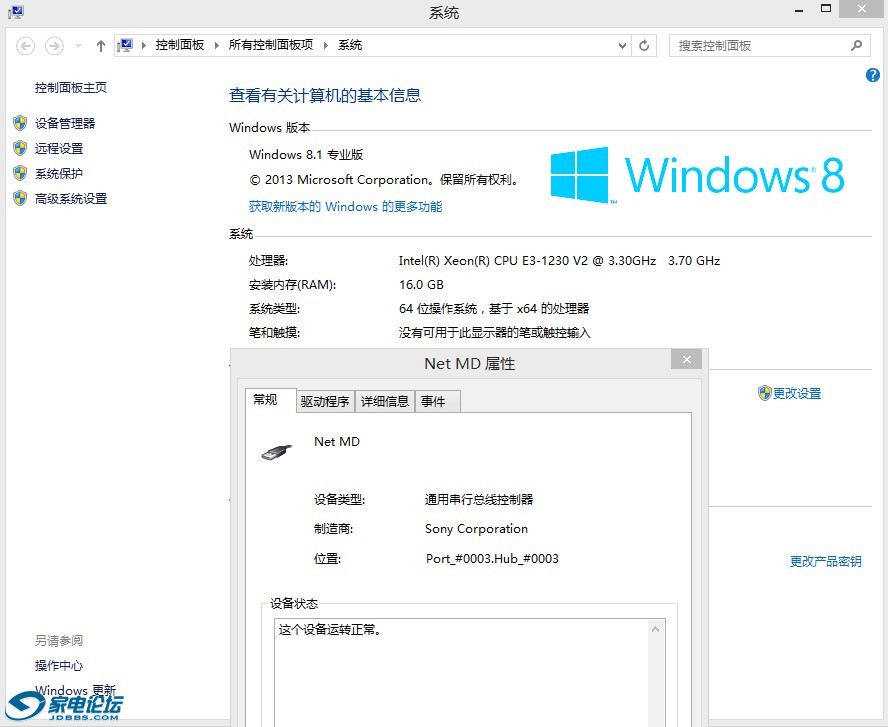Click the shield icon beside 设备管理器
Viewport: 888px width, 727px height.
(20, 123)
